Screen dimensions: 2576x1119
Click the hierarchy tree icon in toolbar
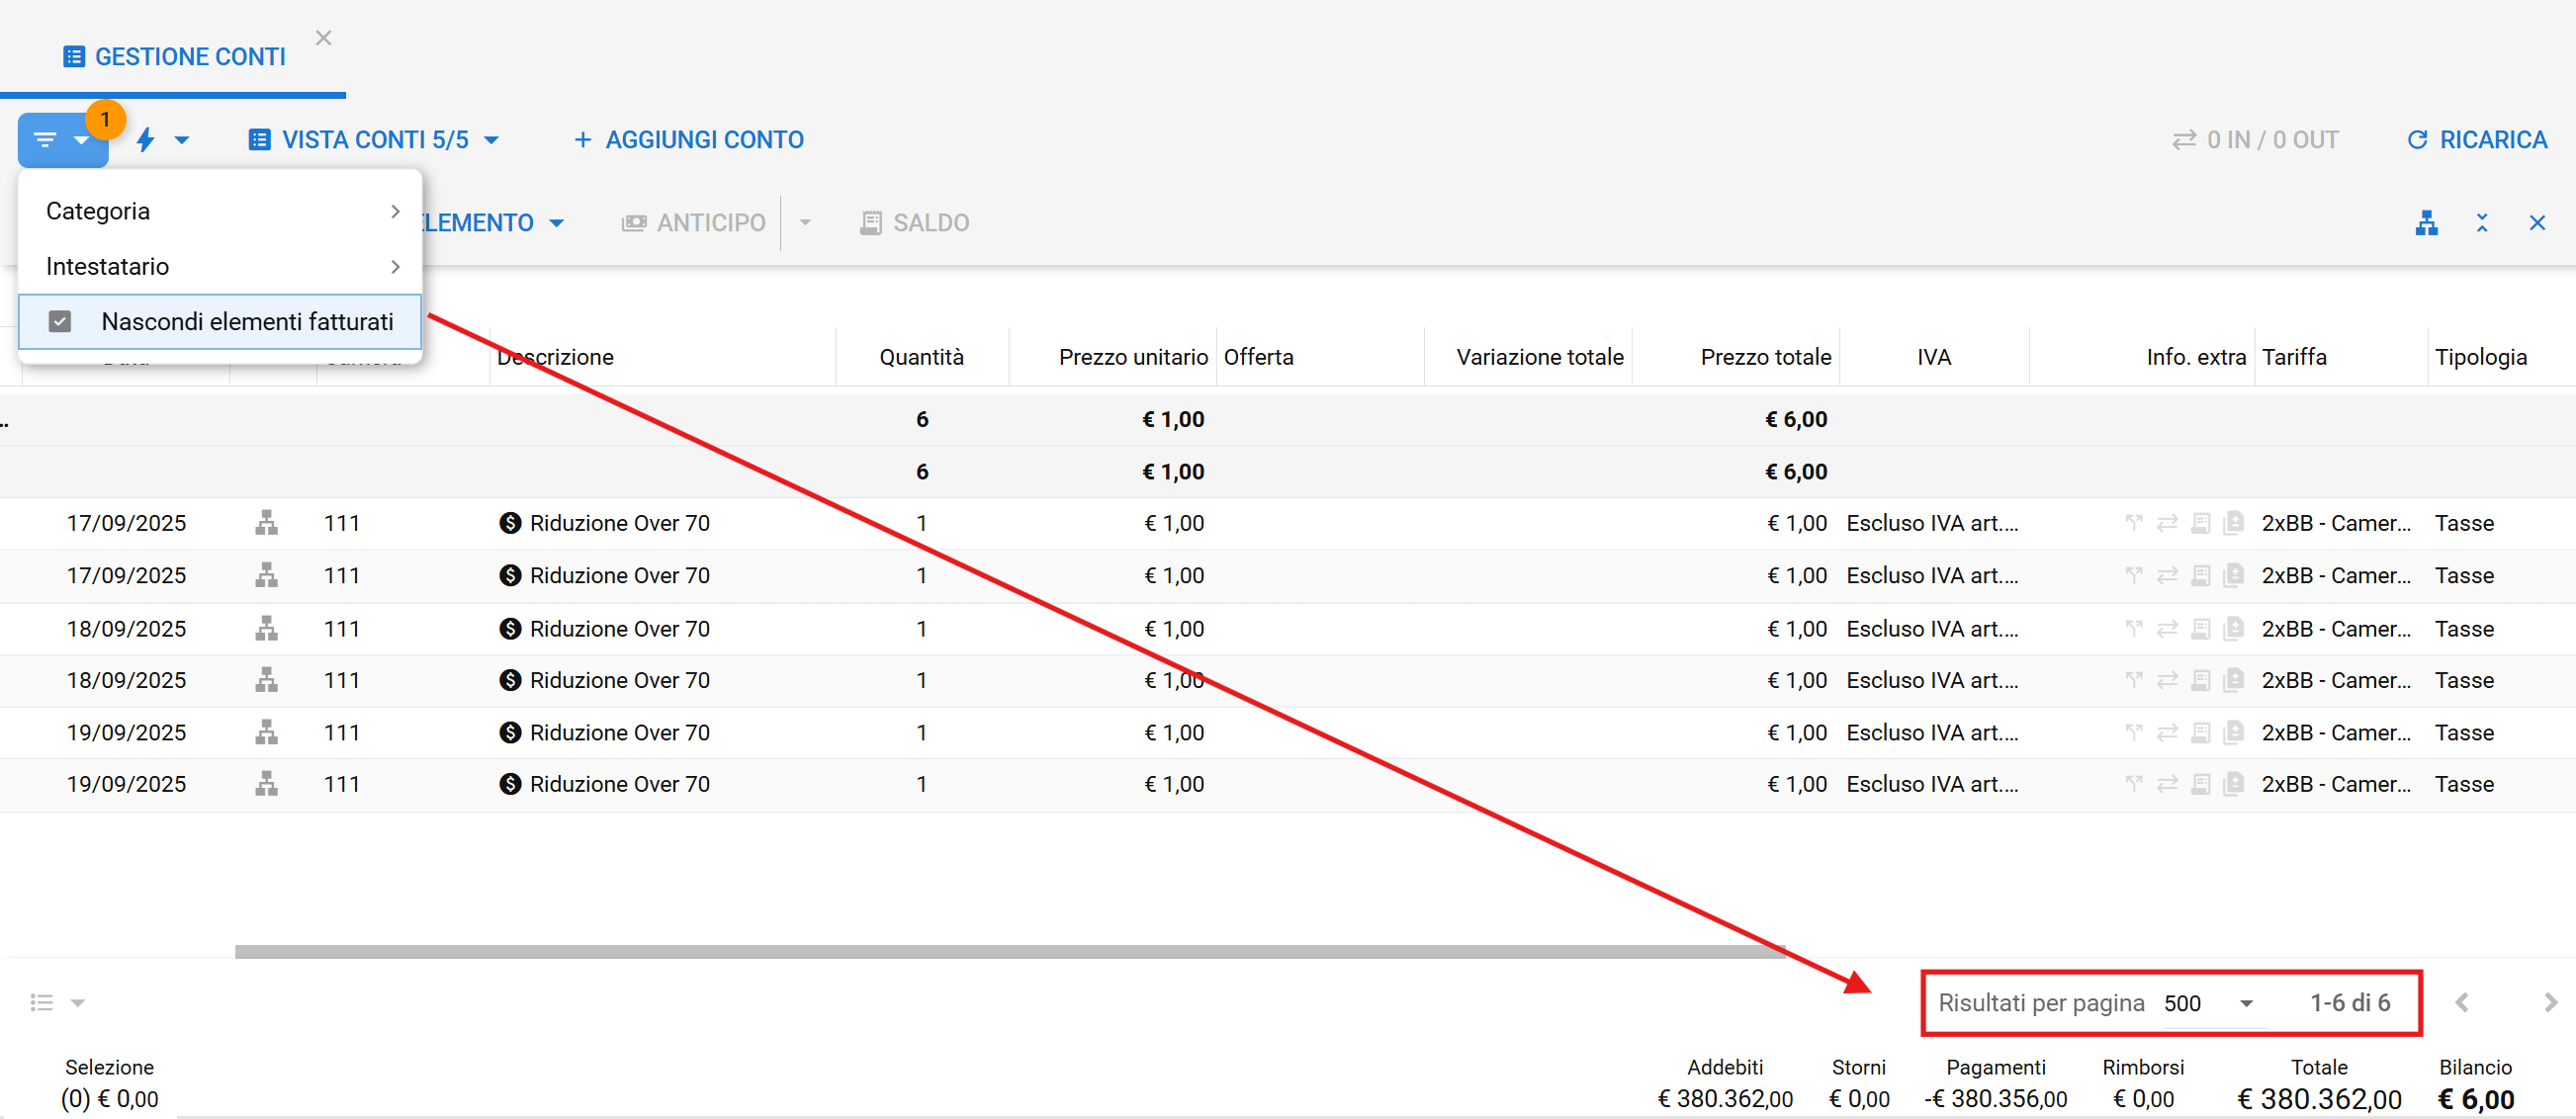[2426, 222]
